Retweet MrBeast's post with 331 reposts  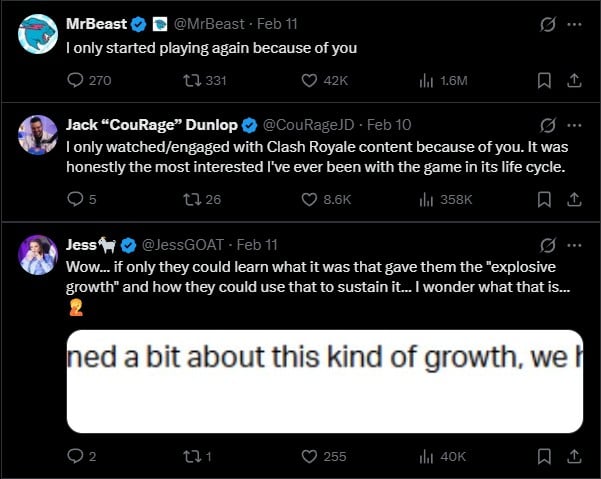(190, 81)
